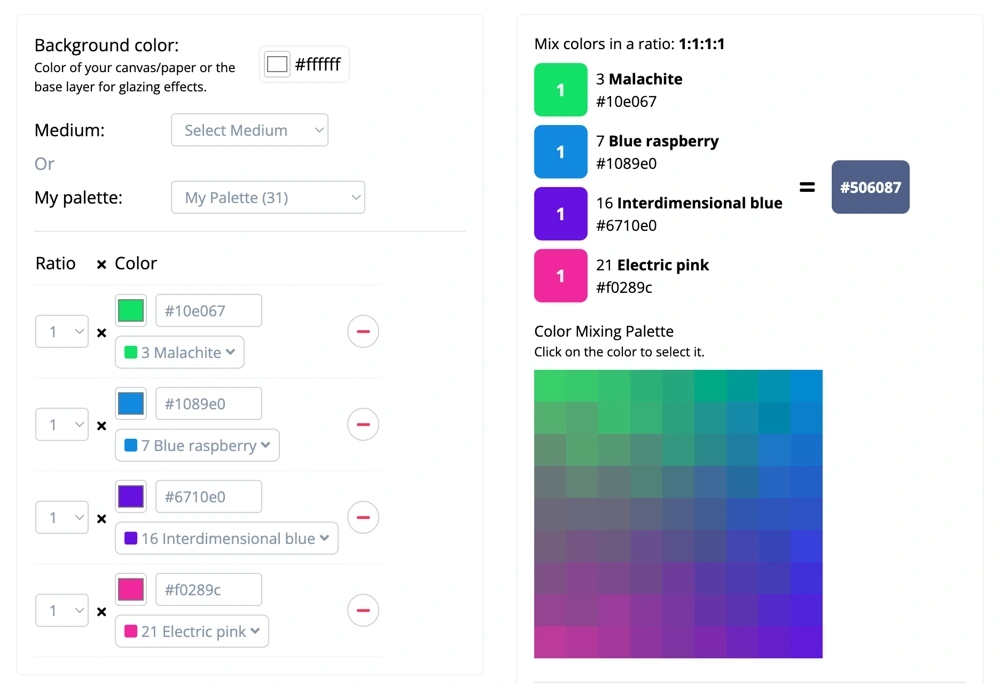Delete the Interdimensional blue row
This screenshot has width=1000, height=684.
pyautogui.click(x=363, y=517)
